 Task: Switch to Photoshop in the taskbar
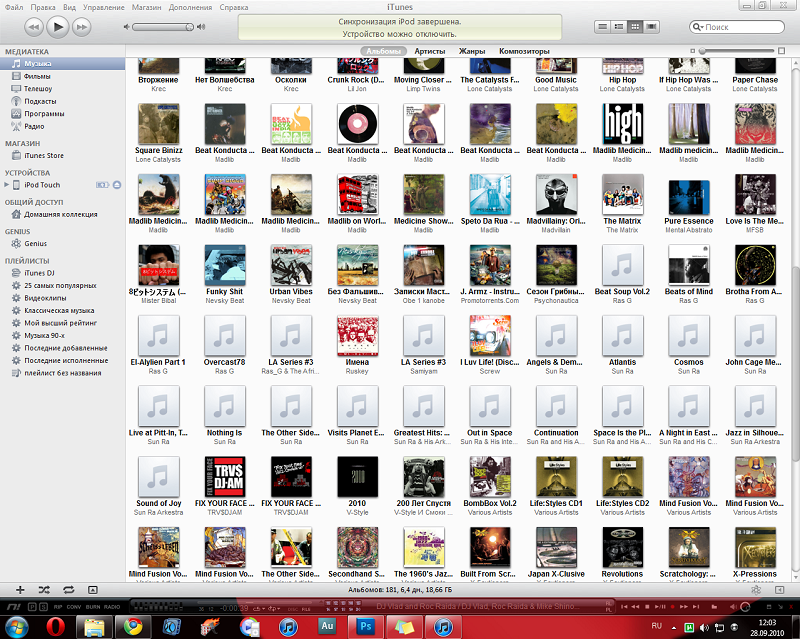366,627
